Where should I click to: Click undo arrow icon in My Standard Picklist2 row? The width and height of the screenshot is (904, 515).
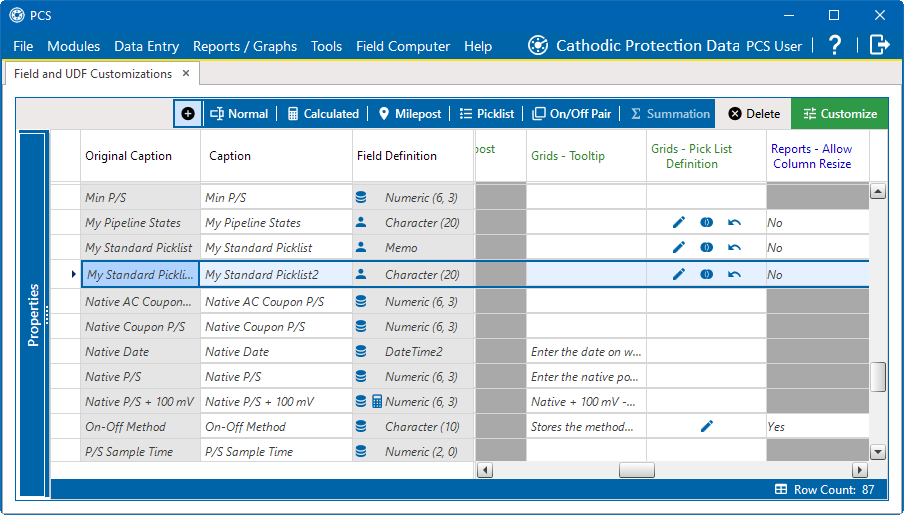tap(734, 275)
